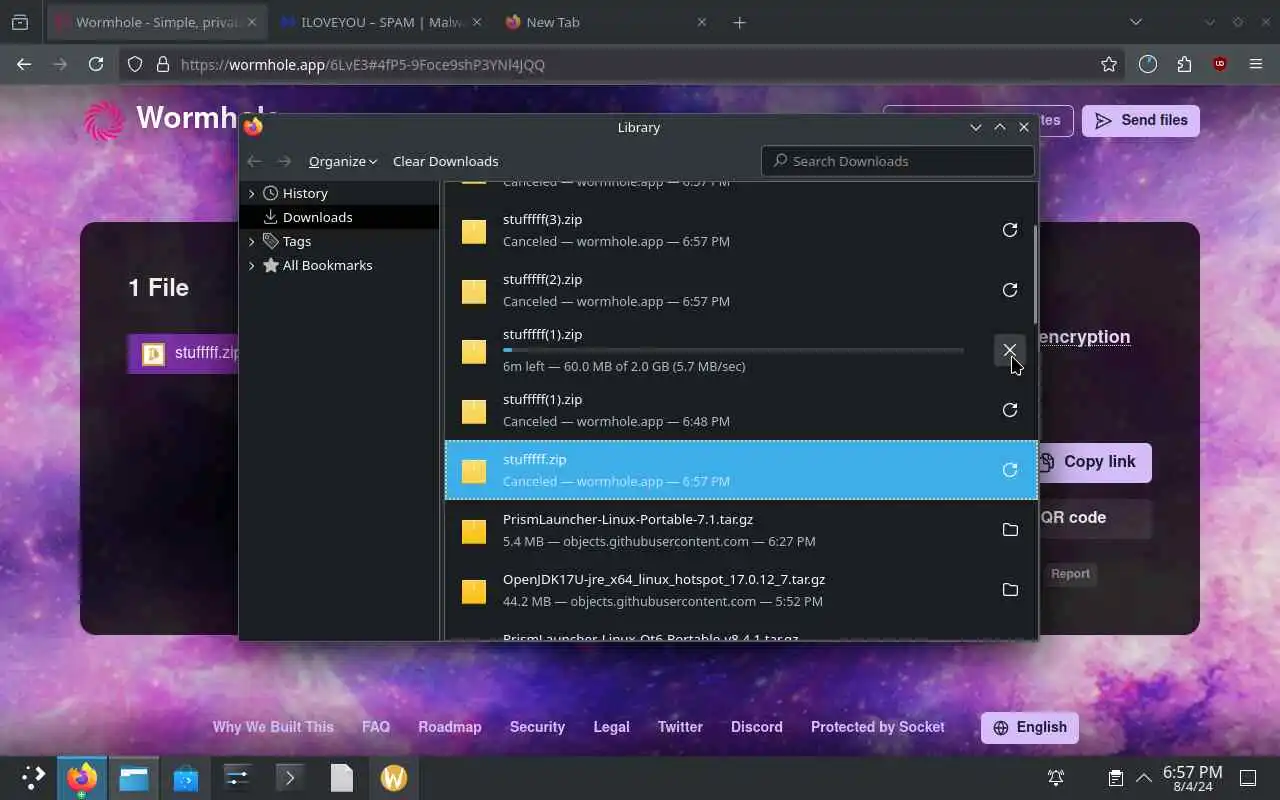
Task: Expand the History tree node
Action: [251, 193]
